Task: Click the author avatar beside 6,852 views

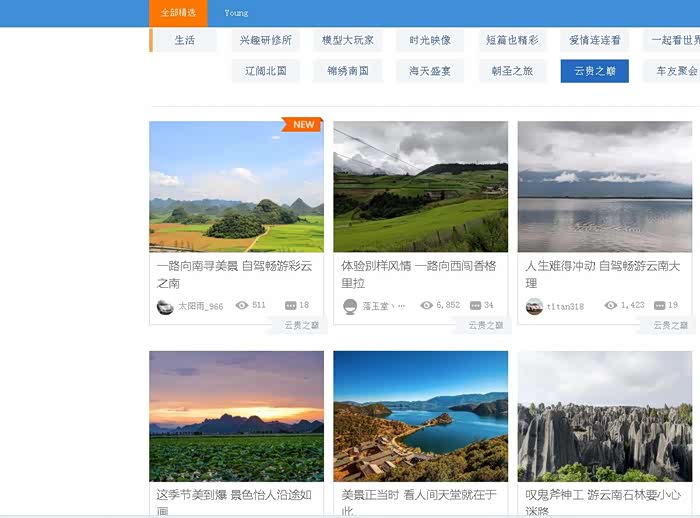Action: click(x=350, y=307)
